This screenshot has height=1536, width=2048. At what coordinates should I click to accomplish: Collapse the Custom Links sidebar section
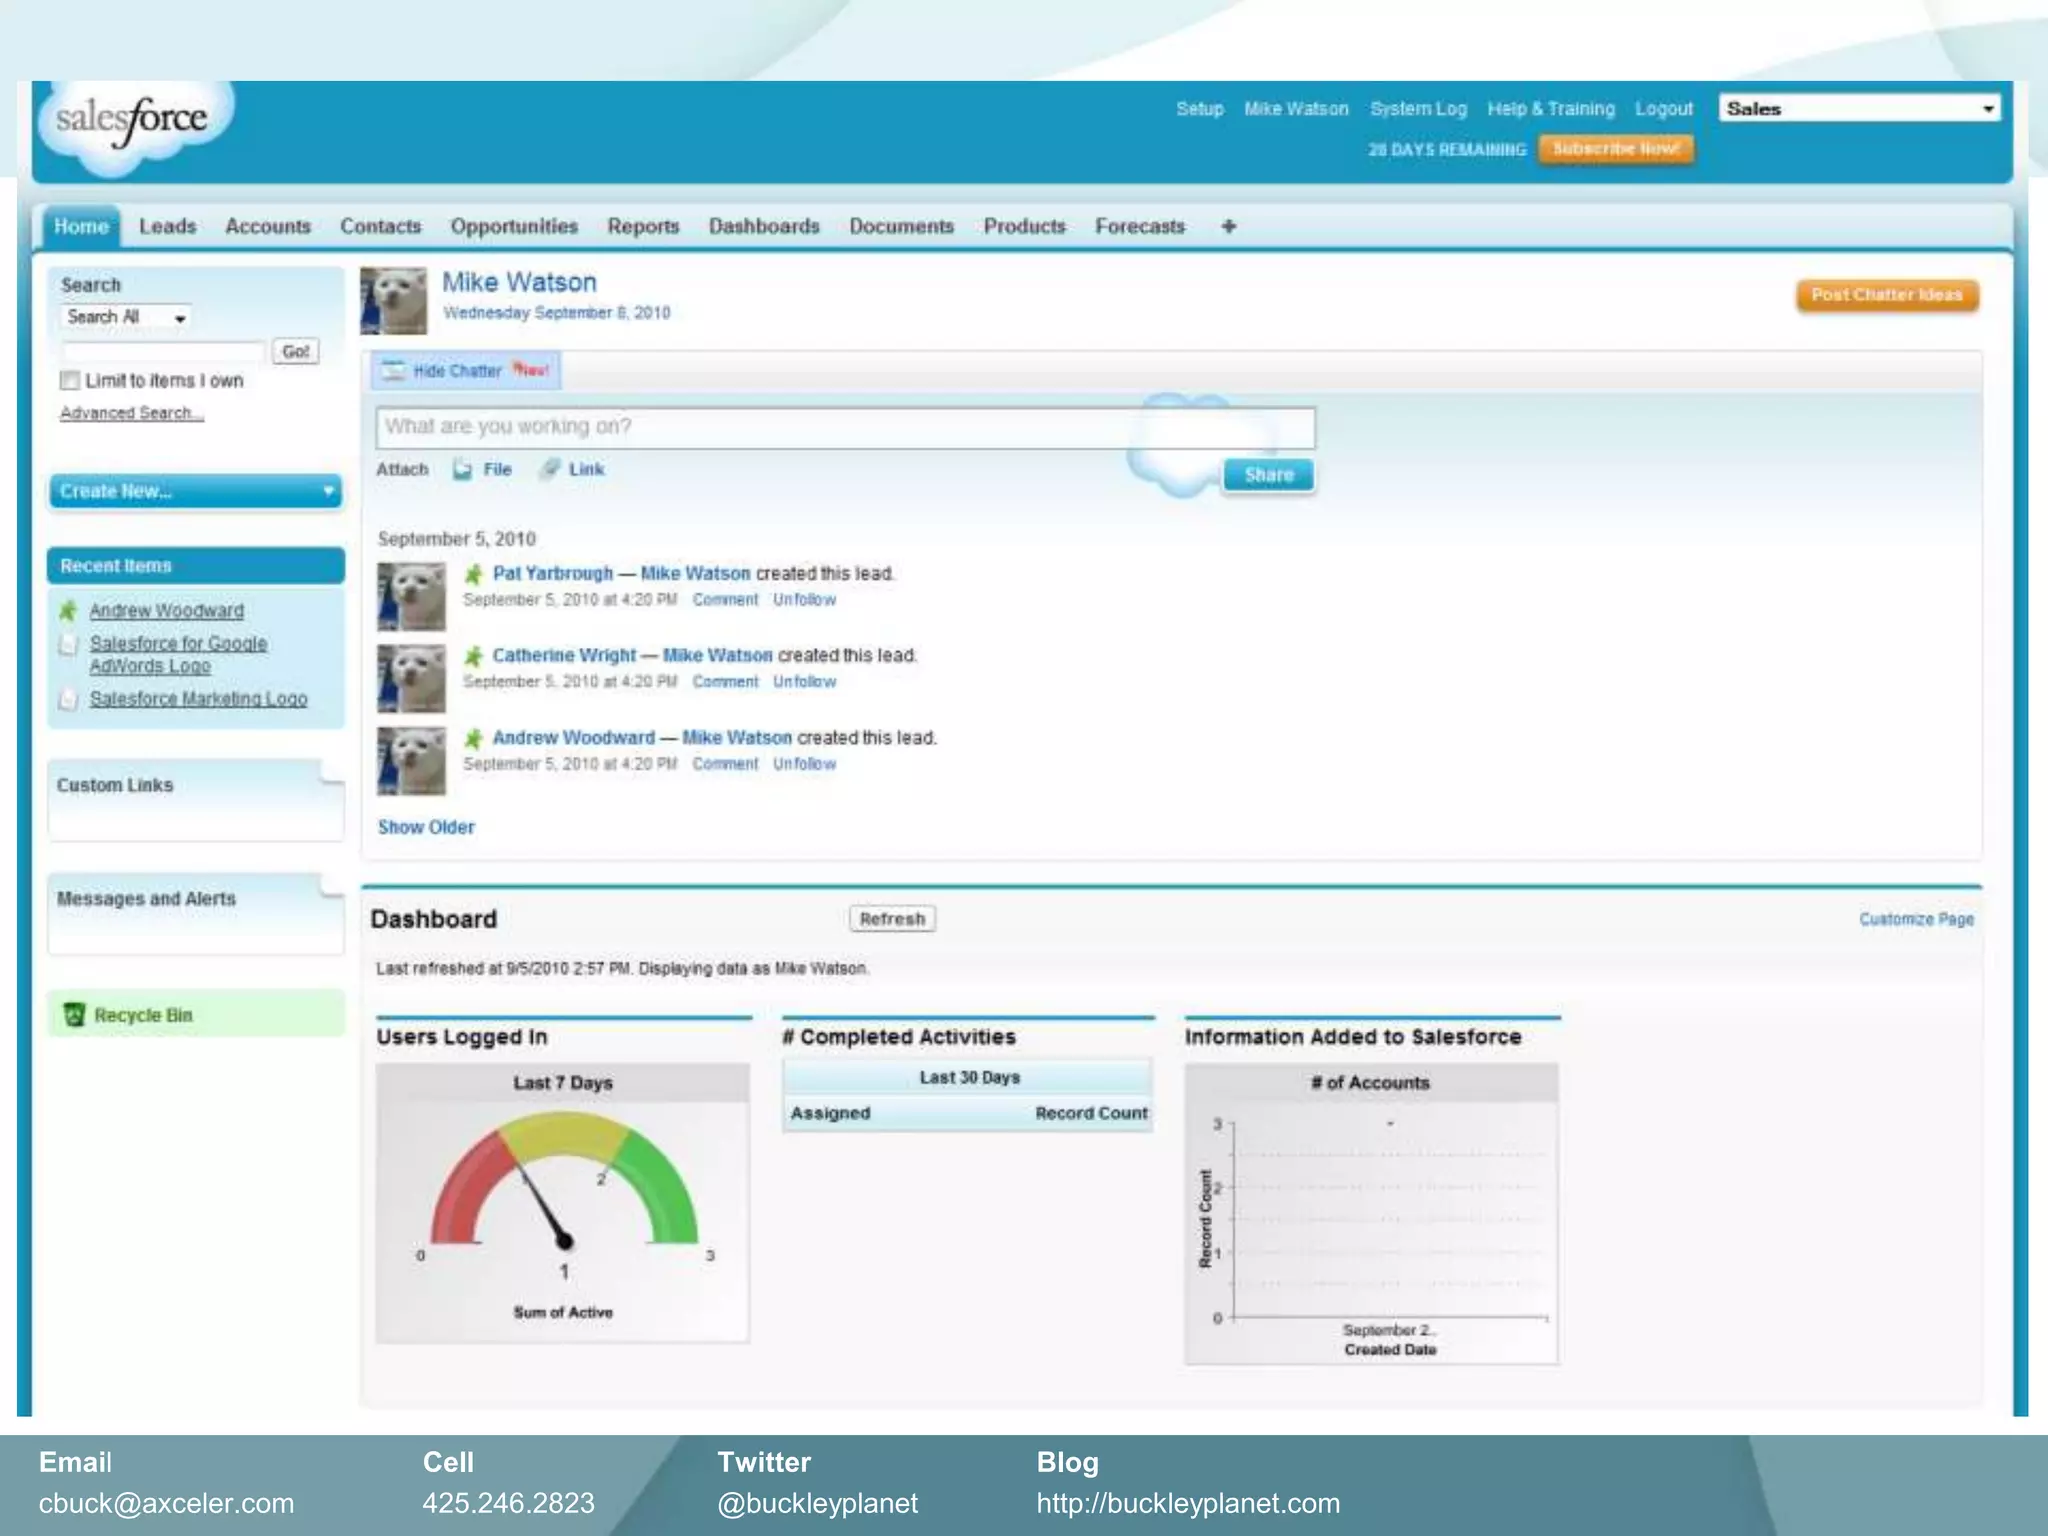click(x=331, y=772)
